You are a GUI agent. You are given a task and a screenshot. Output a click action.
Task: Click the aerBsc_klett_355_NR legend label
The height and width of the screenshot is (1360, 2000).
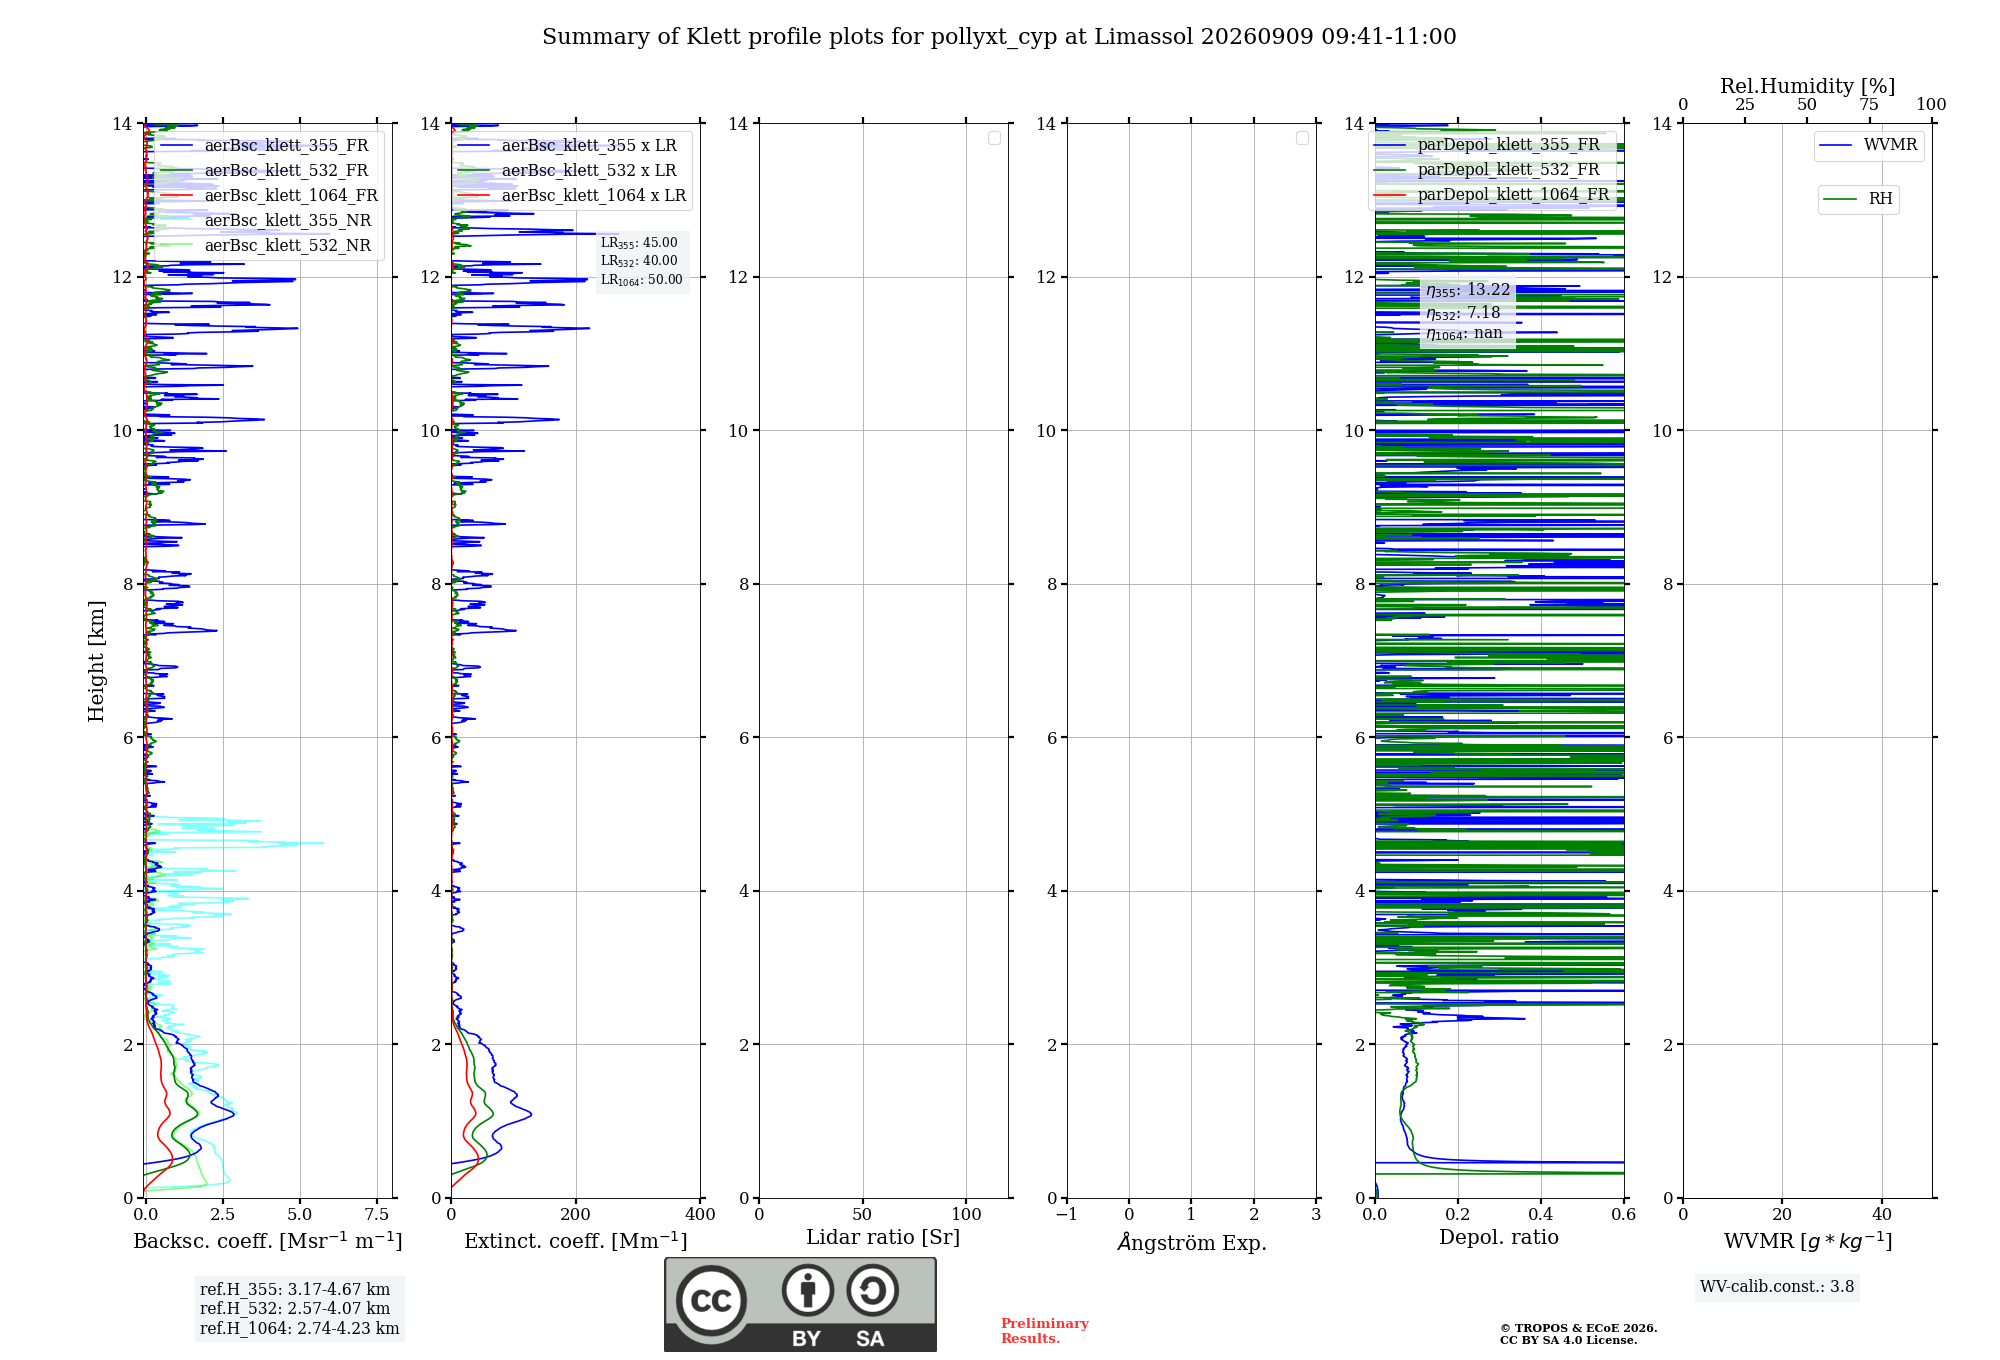click(287, 220)
